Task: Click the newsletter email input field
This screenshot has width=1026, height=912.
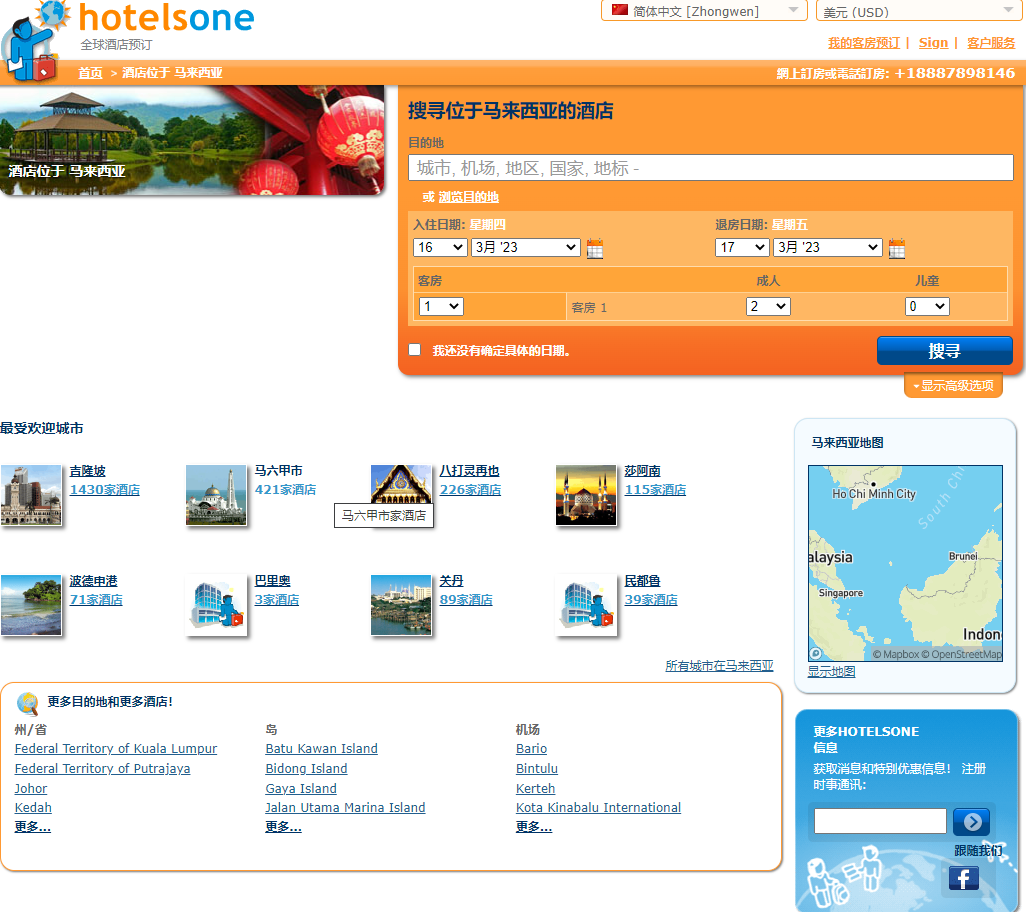Action: [880, 821]
